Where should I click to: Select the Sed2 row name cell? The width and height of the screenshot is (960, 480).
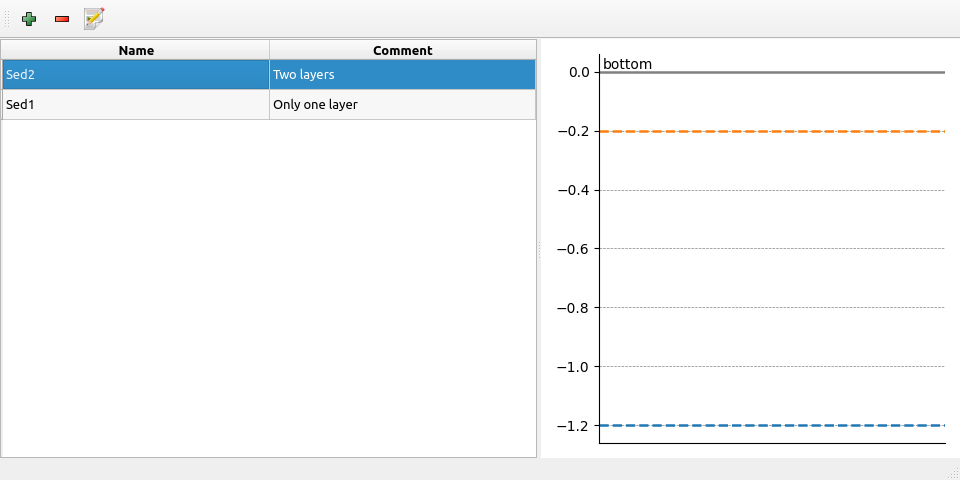(136, 74)
